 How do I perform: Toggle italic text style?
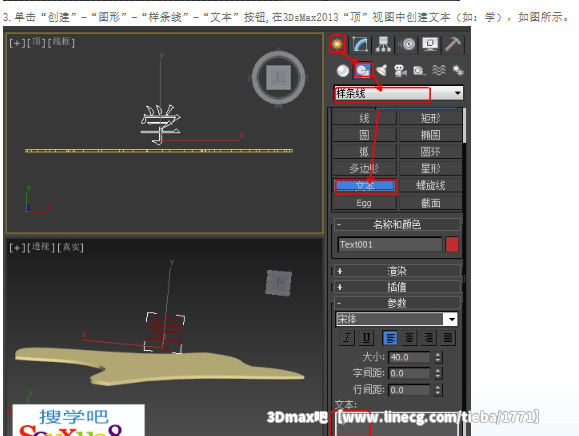[x=347, y=337]
